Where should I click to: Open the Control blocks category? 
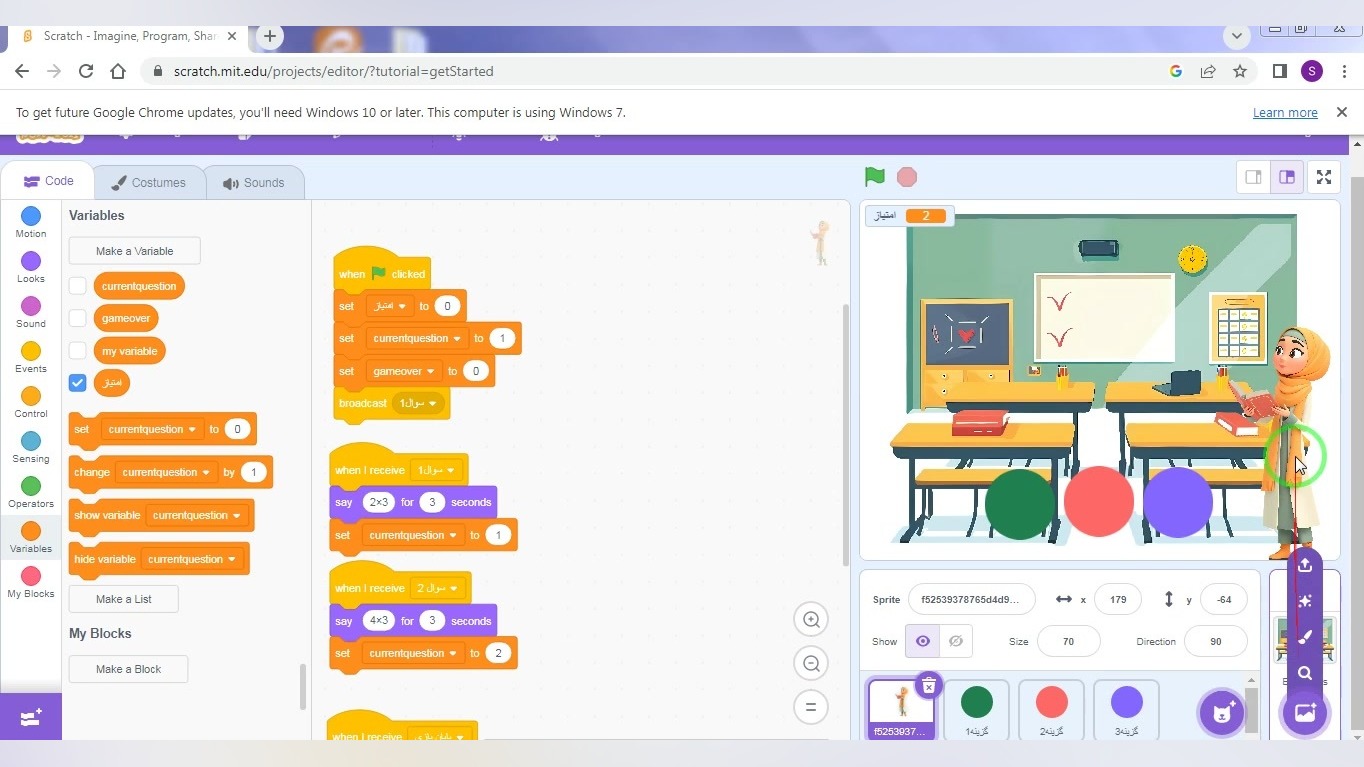tap(31, 403)
